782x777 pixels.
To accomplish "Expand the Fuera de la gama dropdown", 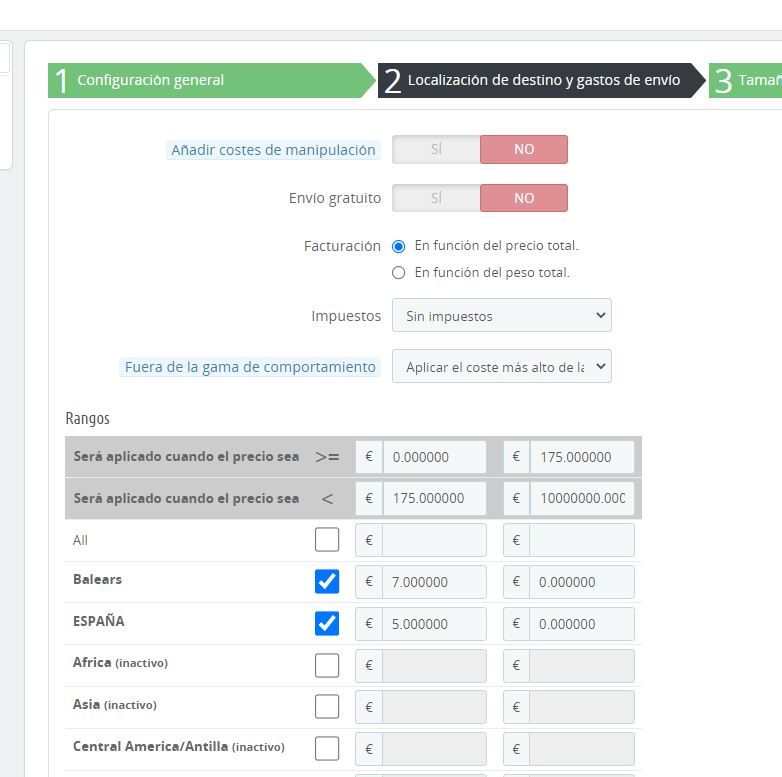I will [502, 367].
